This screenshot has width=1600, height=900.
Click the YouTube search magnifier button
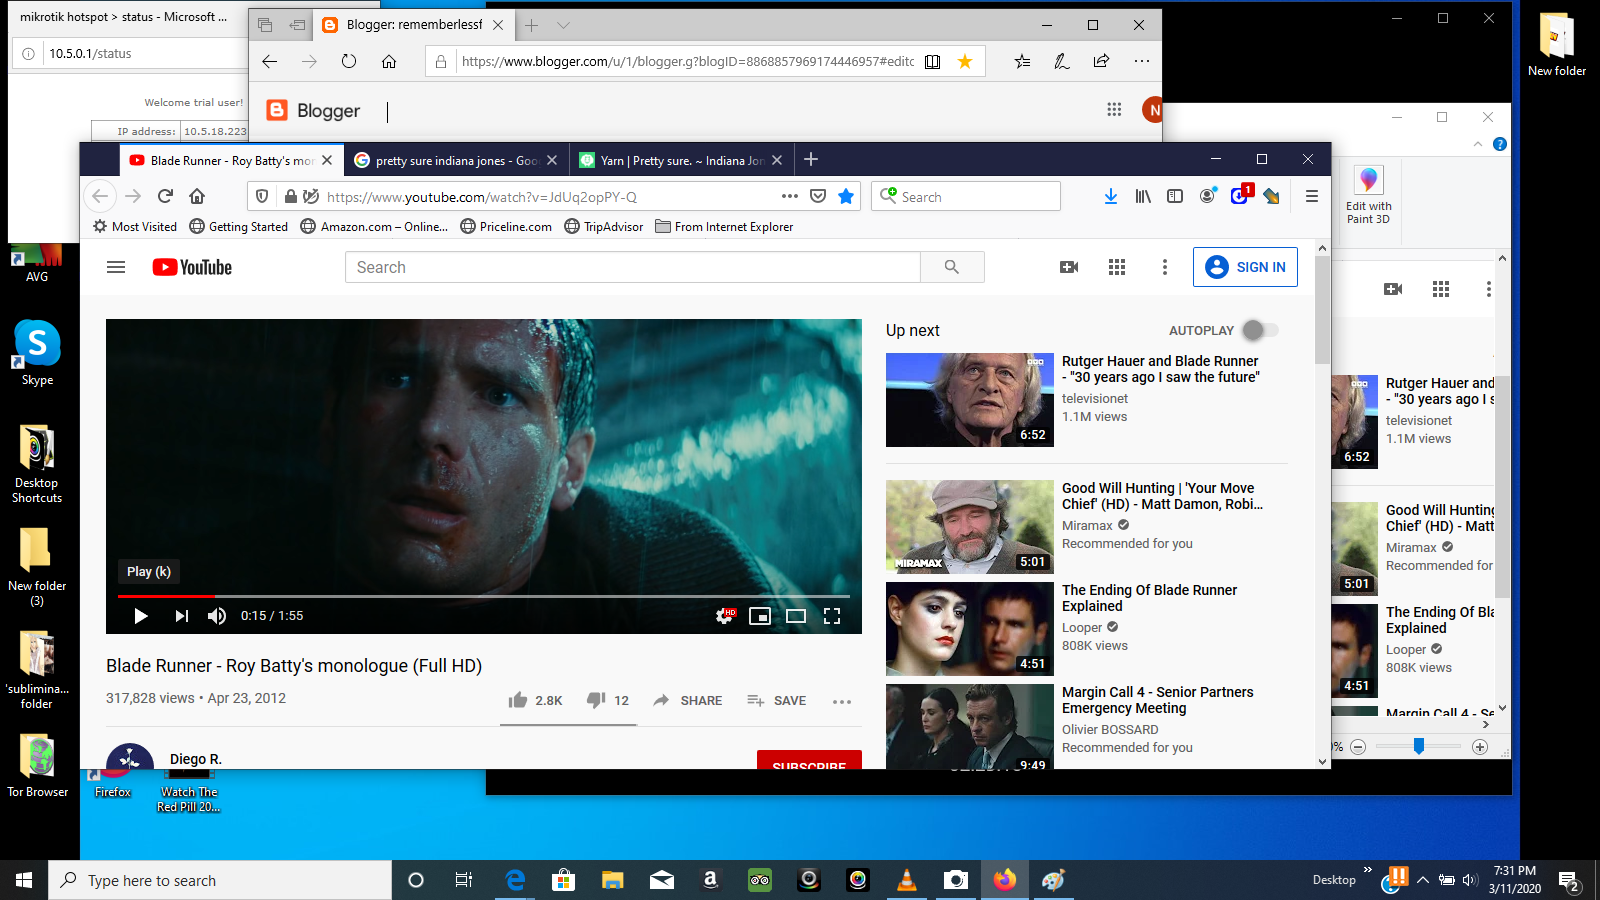coord(952,267)
